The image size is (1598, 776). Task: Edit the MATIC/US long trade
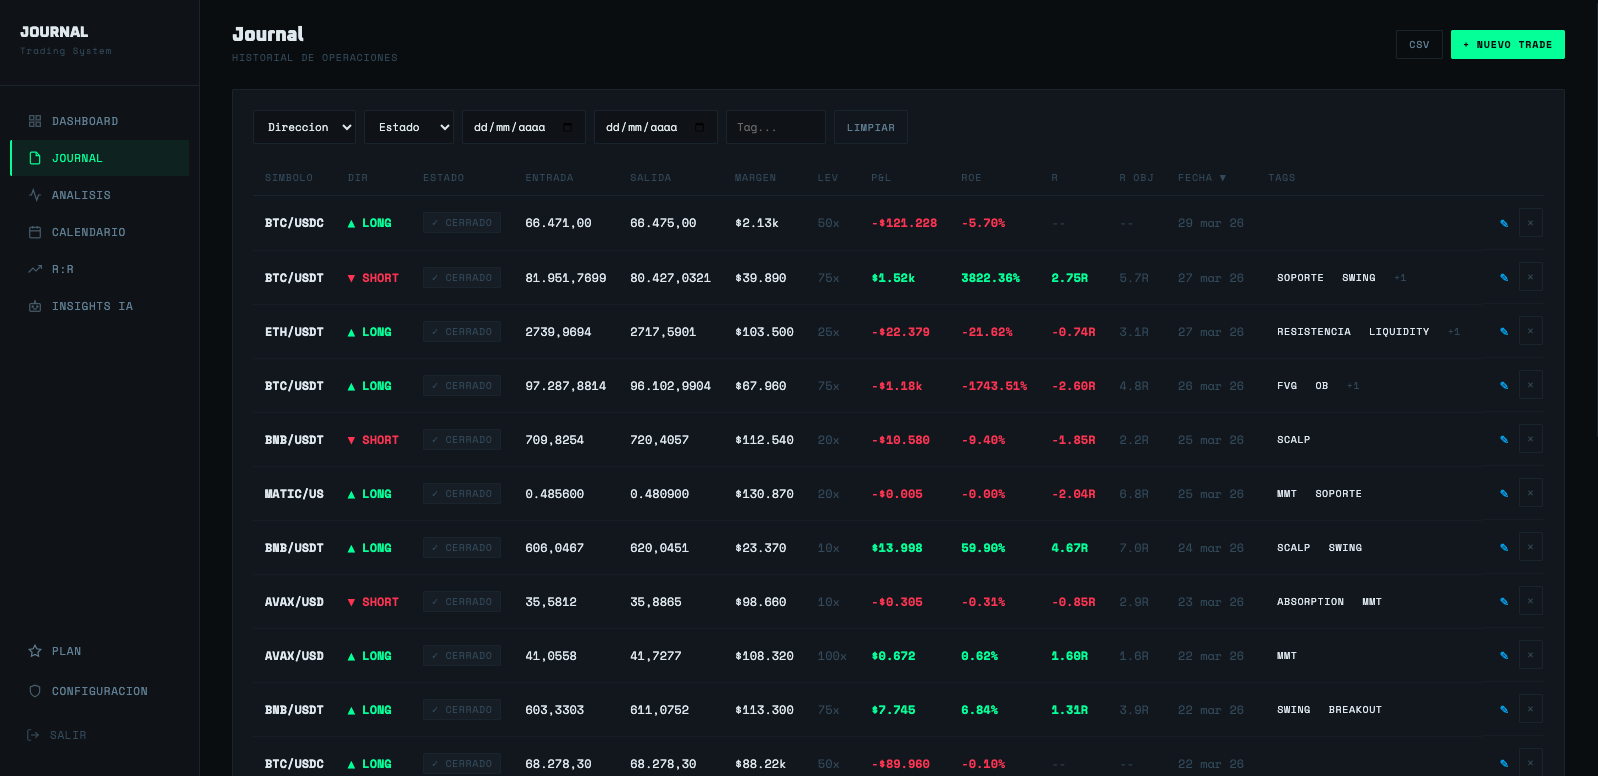tap(1504, 493)
